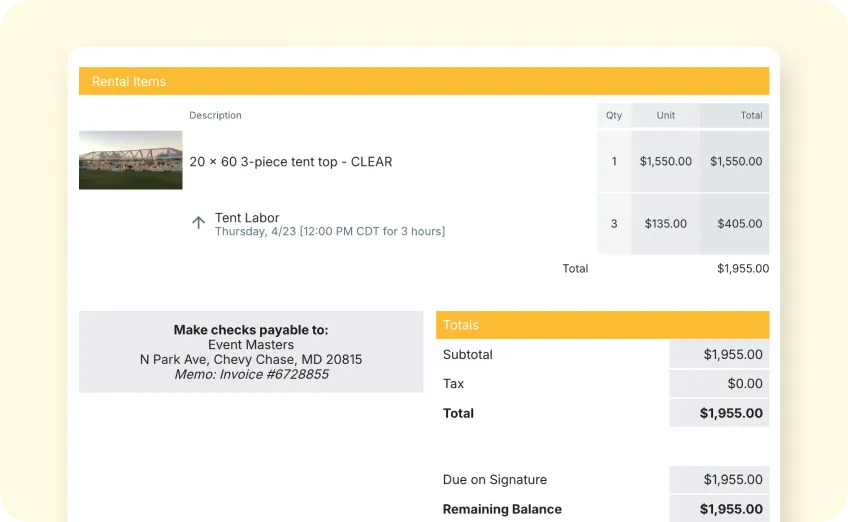
Task: Click the Totals section header
Action: click(x=461, y=325)
